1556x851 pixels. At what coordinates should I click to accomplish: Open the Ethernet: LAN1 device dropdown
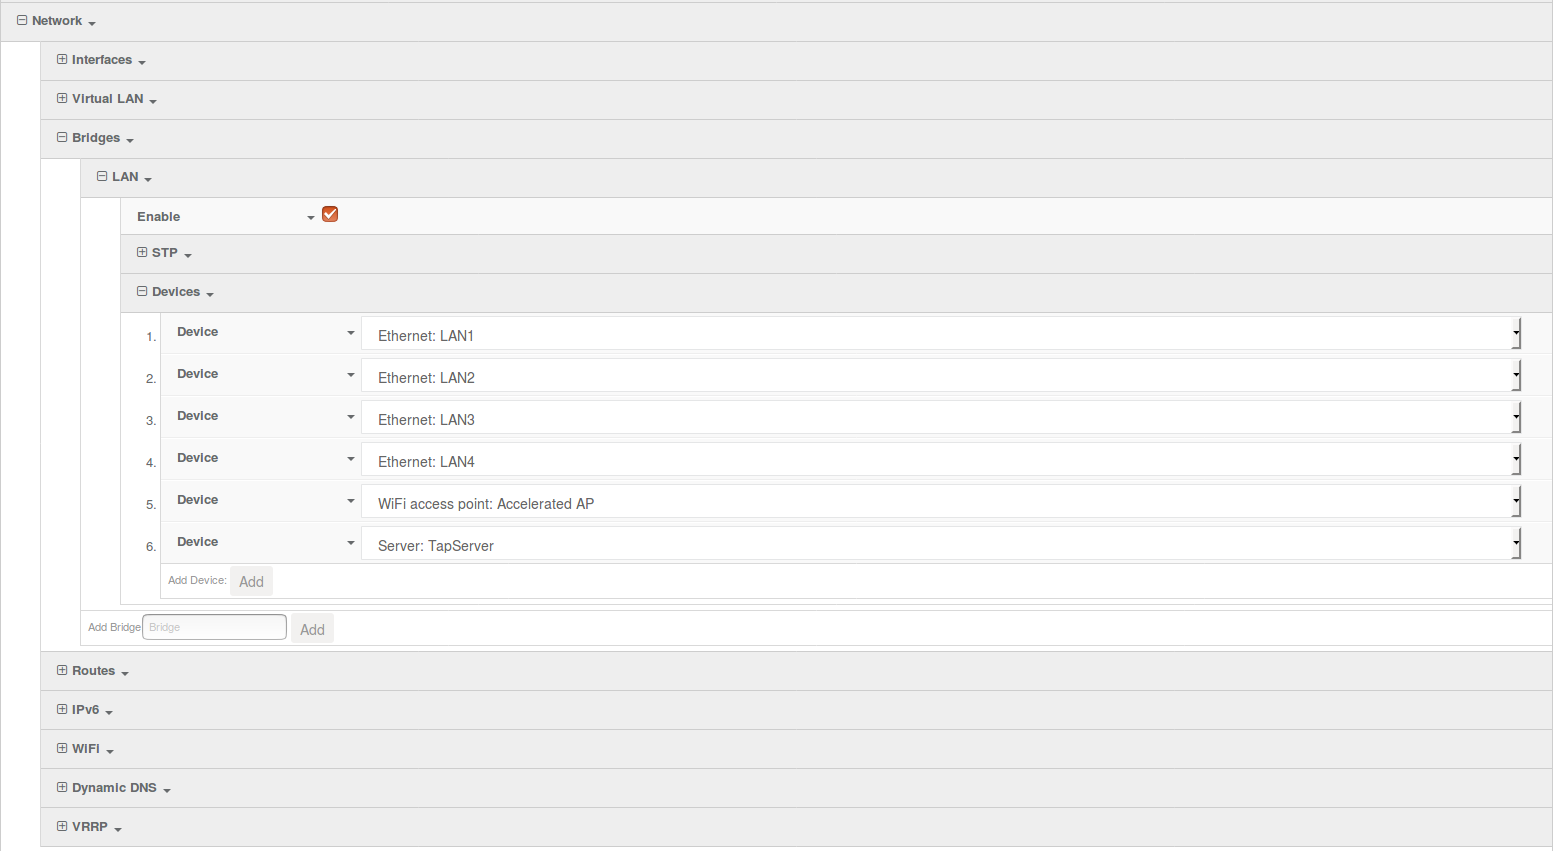[940, 335]
